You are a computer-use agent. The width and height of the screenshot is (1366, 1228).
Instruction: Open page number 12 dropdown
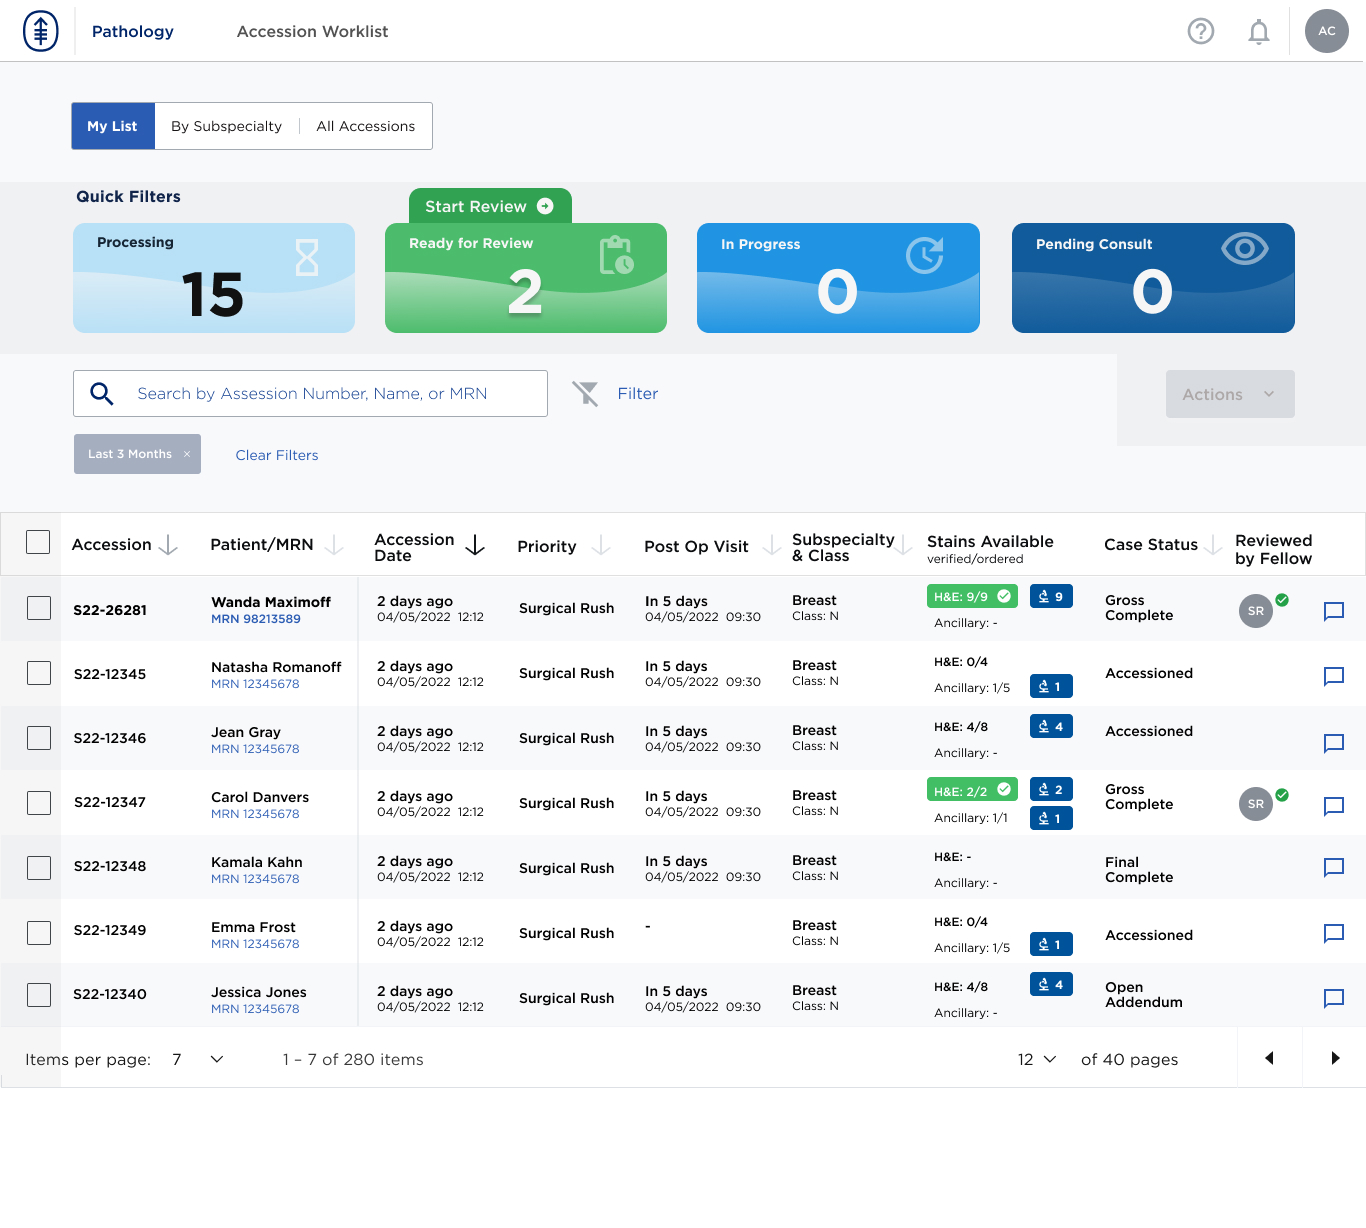click(1036, 1059)
